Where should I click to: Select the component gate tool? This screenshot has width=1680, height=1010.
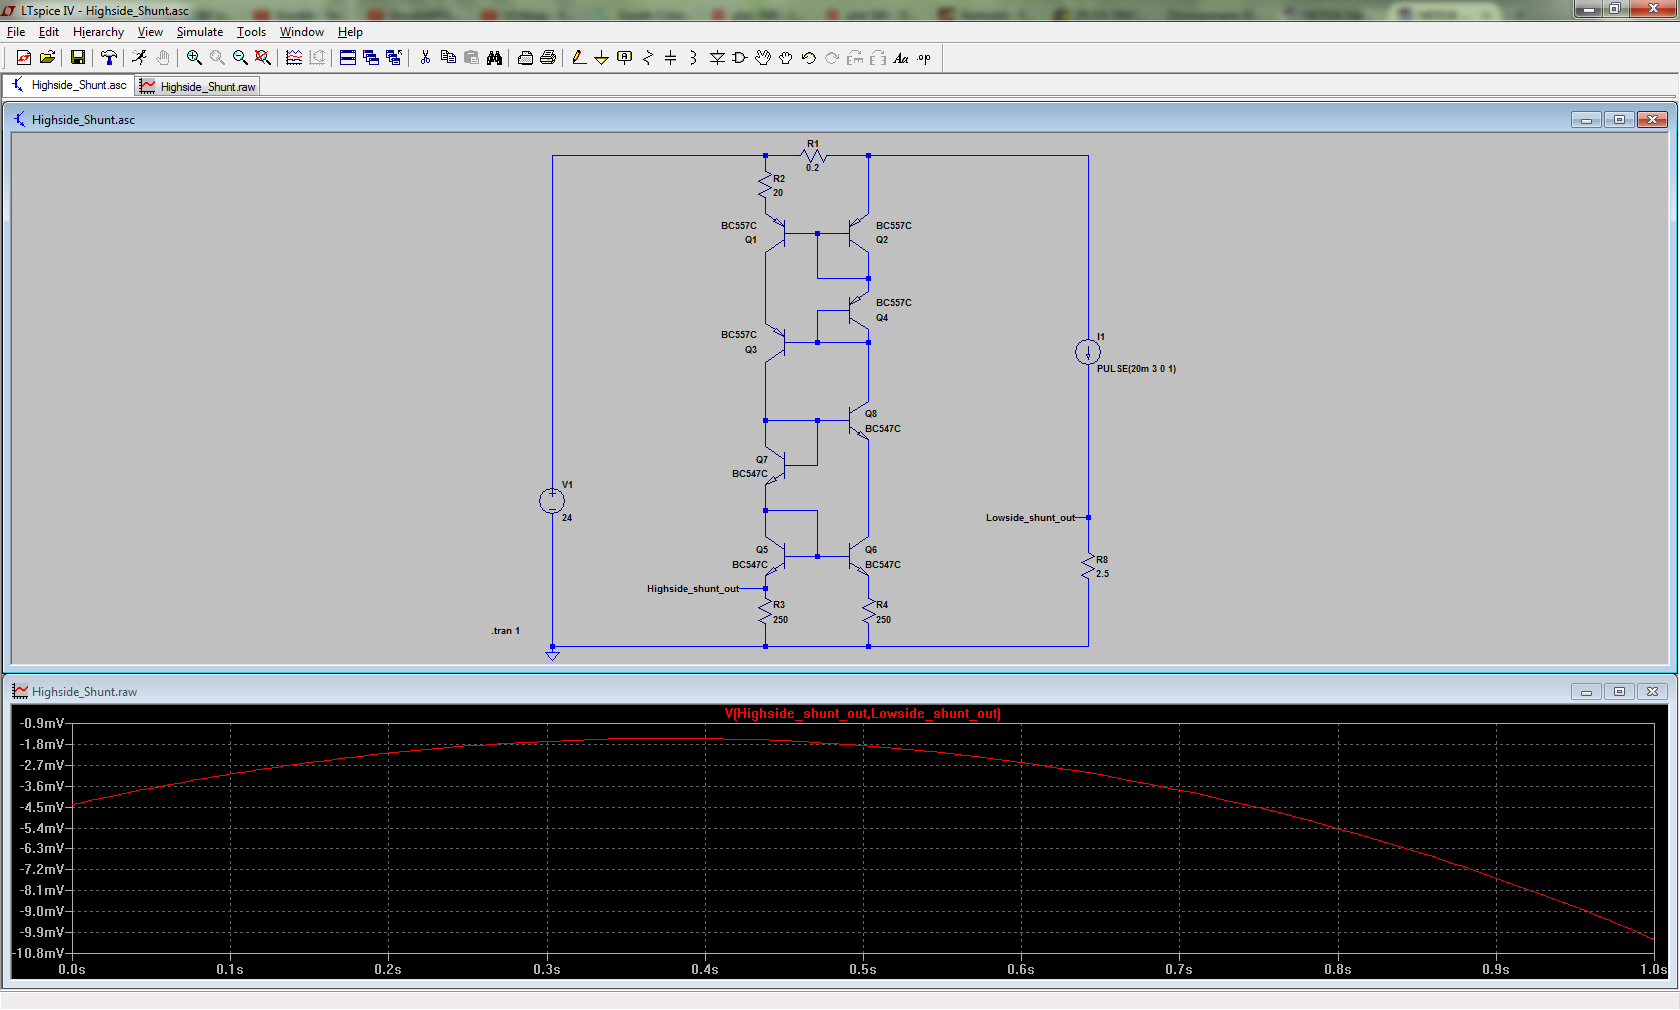tap(740, 58)
